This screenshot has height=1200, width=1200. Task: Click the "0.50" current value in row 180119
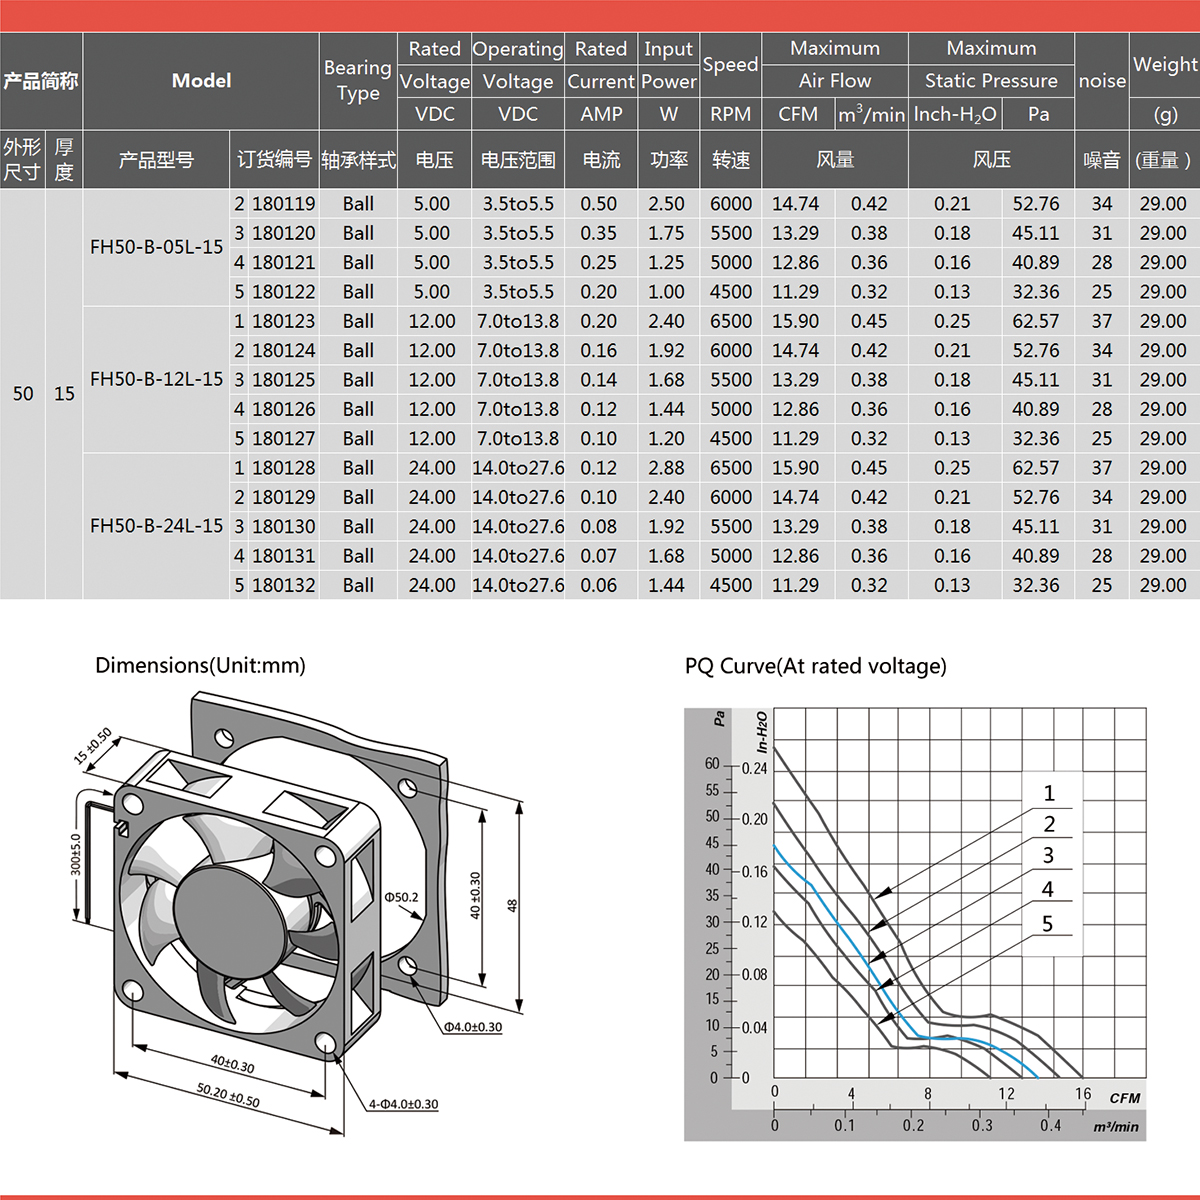(x=598, y=204)
